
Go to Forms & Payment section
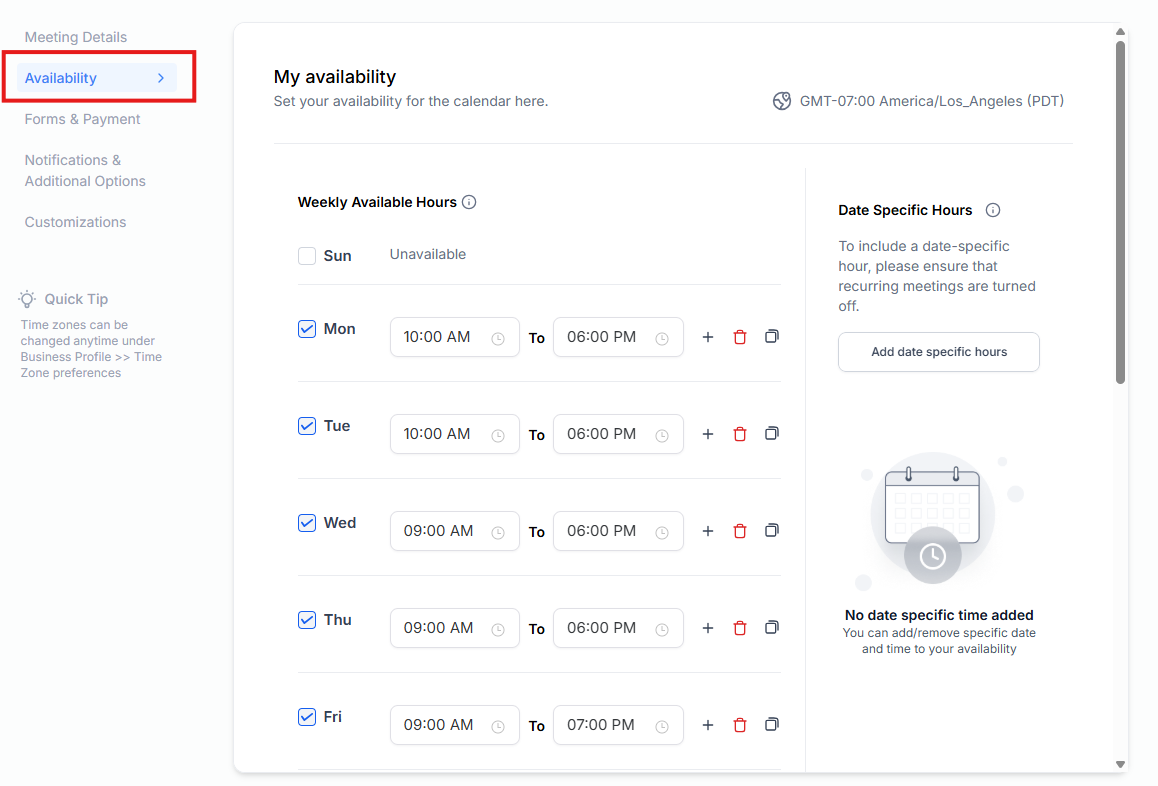pos(83,119)
